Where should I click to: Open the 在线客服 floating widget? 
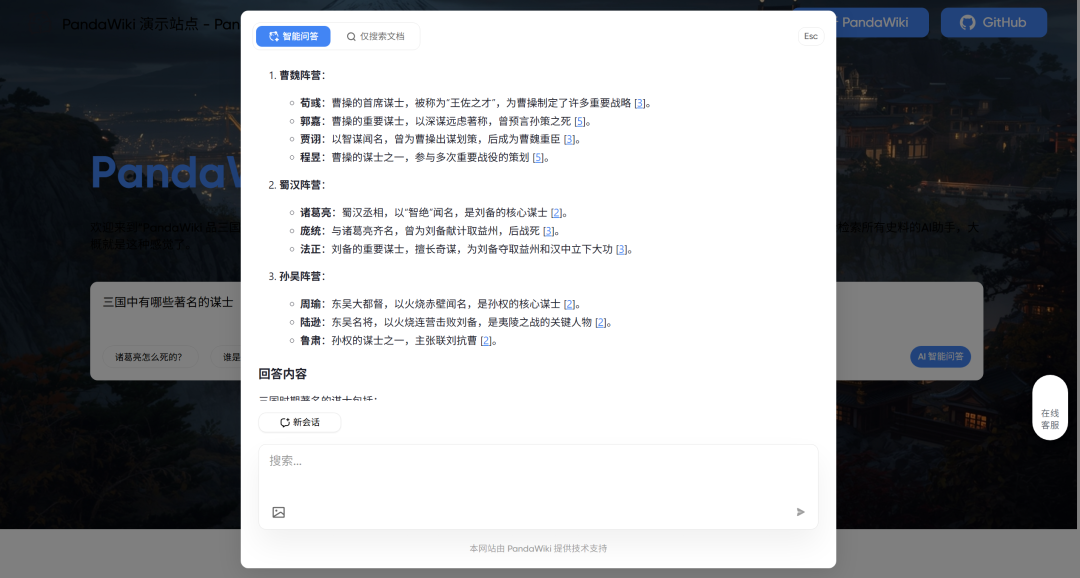tap(1050, 408)
